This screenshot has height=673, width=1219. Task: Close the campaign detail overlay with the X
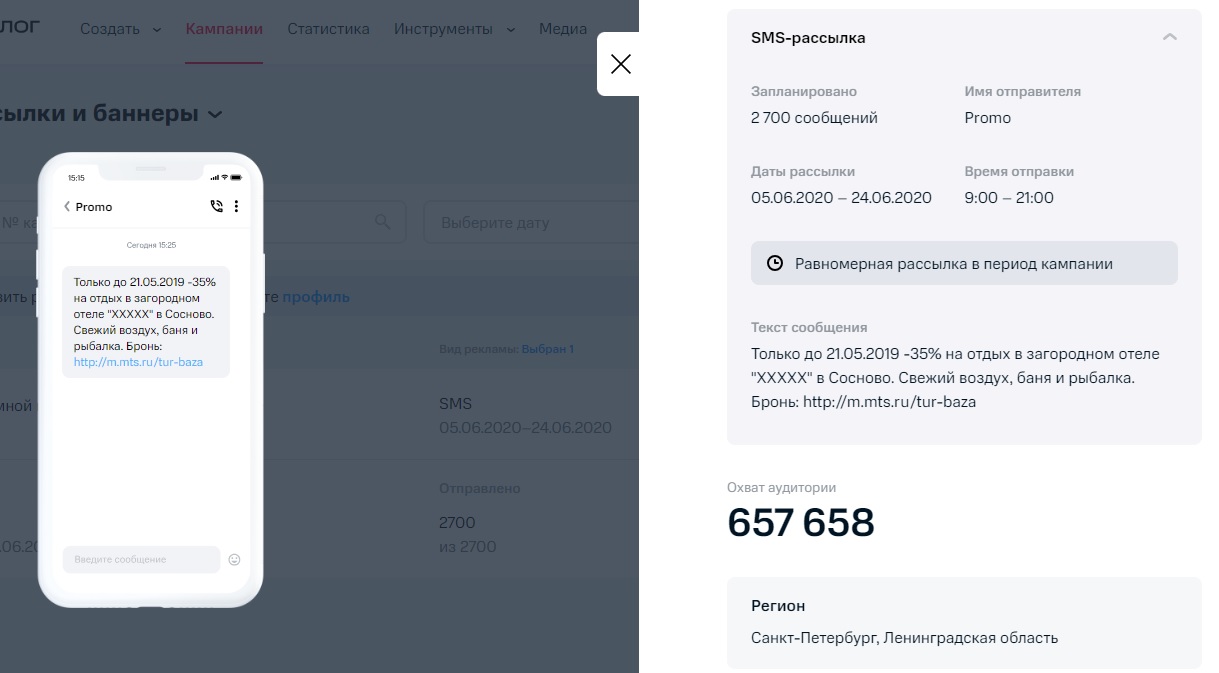coord(621,63)
